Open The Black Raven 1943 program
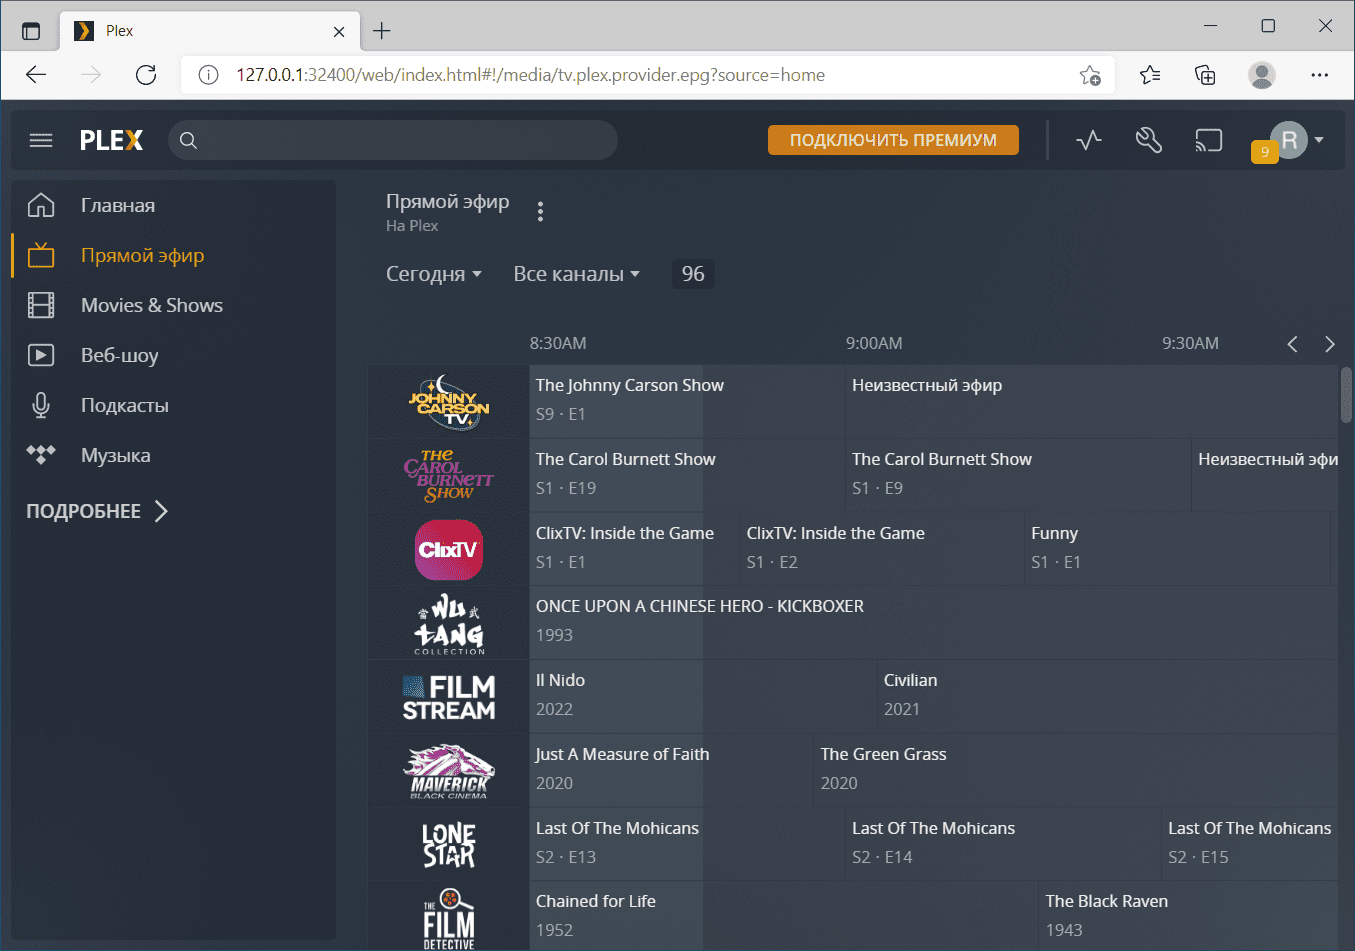Viewport: 1355px width, 951px height. (1189, 916)
